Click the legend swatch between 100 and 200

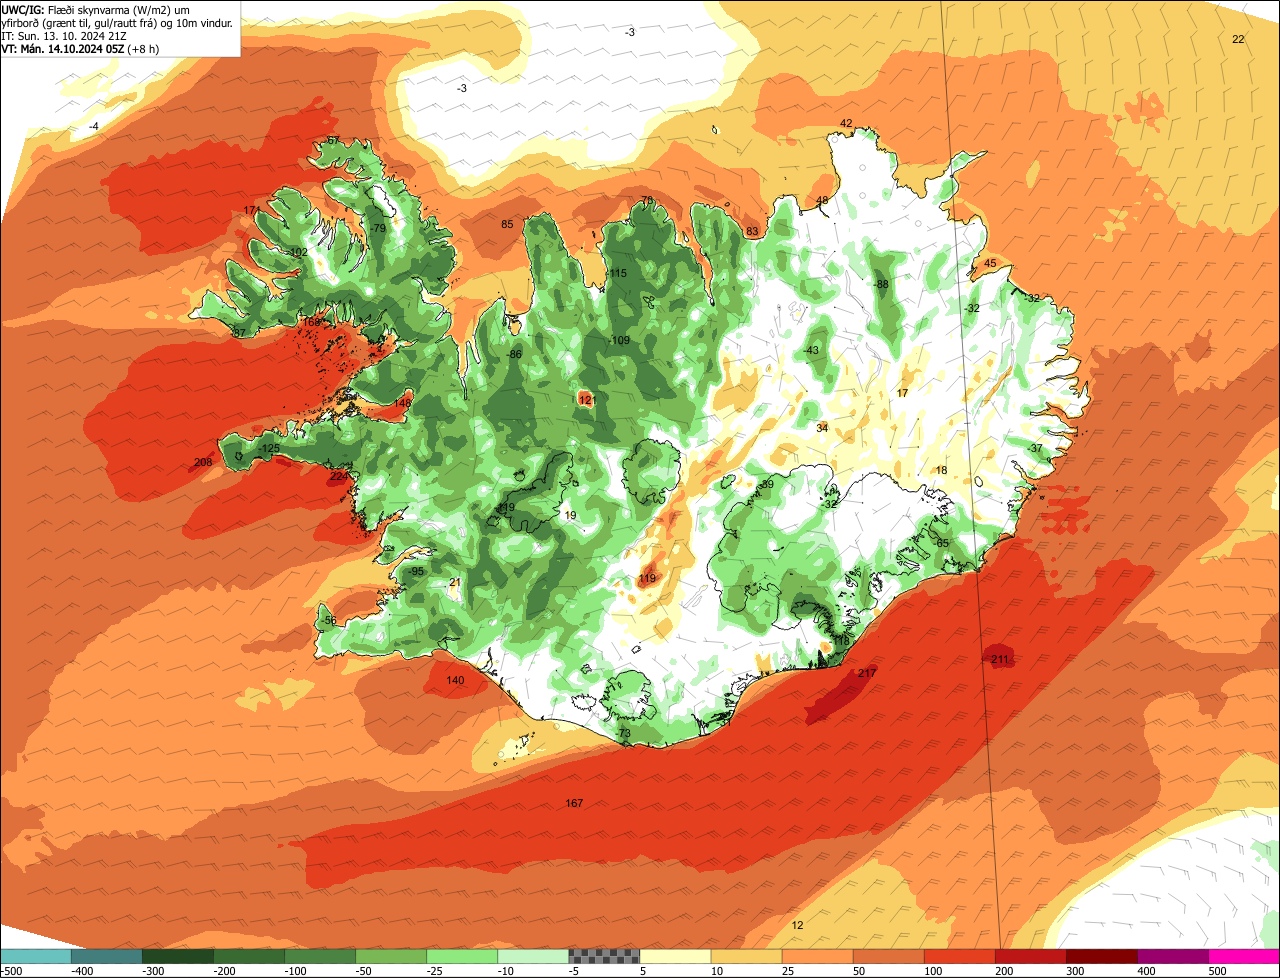(960, 956)
